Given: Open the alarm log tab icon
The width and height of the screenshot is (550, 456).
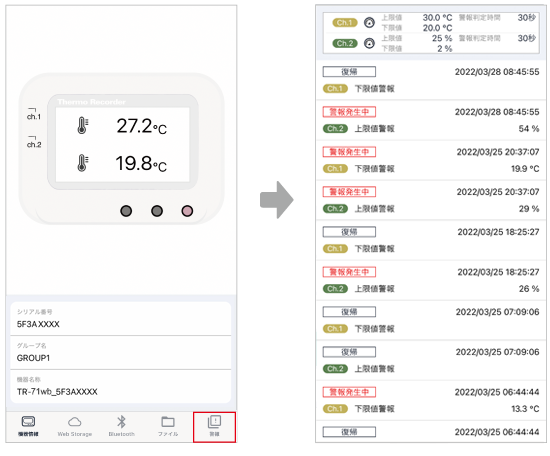Looking at the screenshot, I should click(214, 426).
